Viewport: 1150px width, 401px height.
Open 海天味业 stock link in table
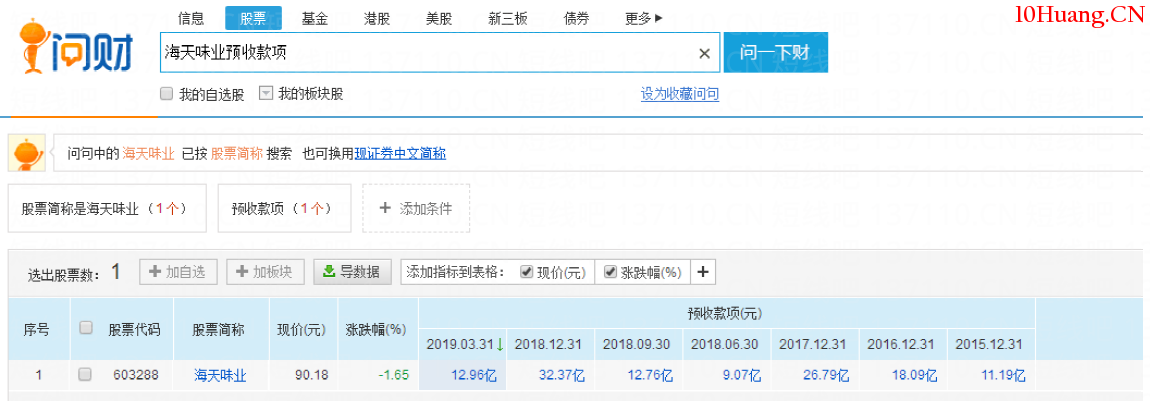tap(220, 376)
